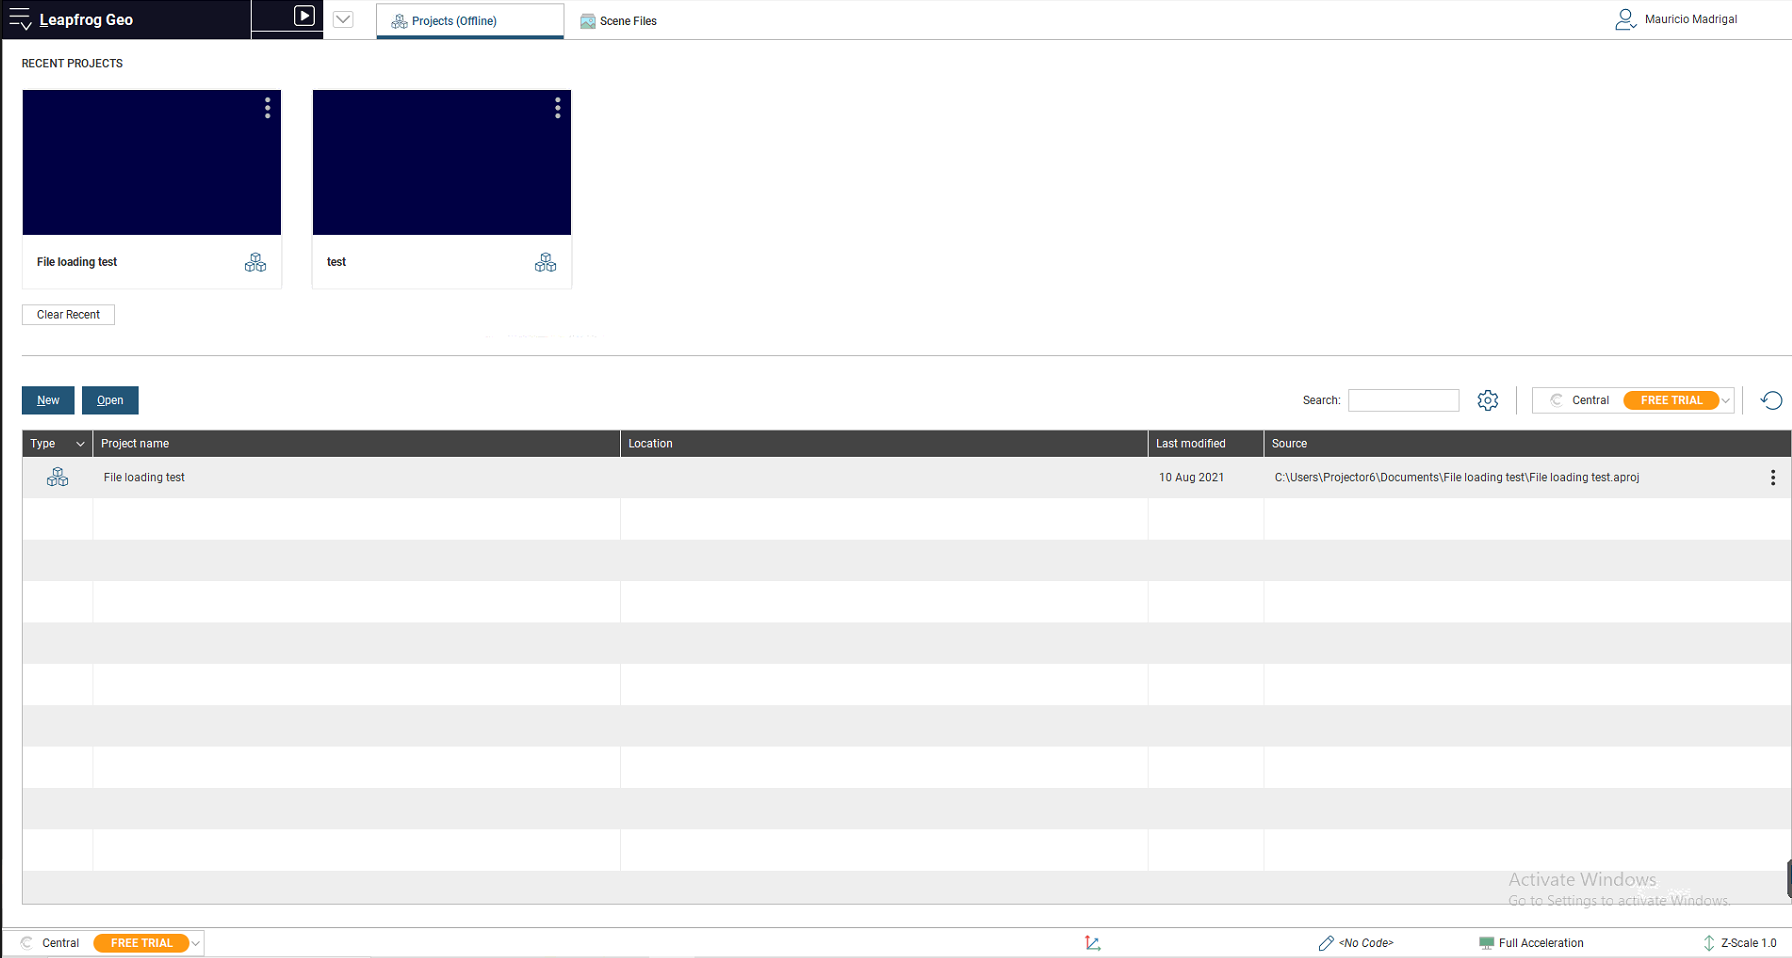Screen dimensions: 1792x958
Task: Sort by the Location column header
Action: point(884,444)
